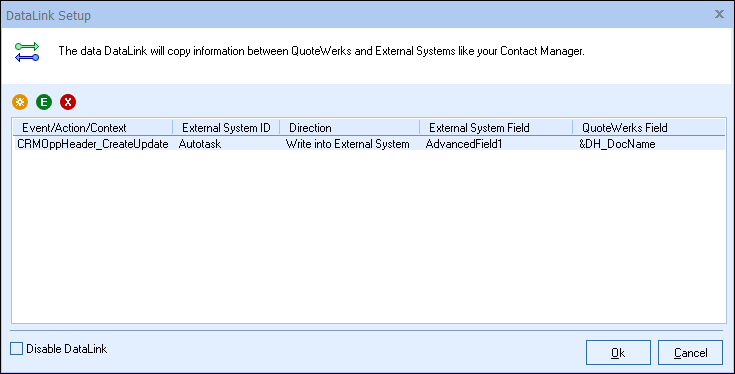
Task: Close the DataLink Setup dialog
Action: 719,15
